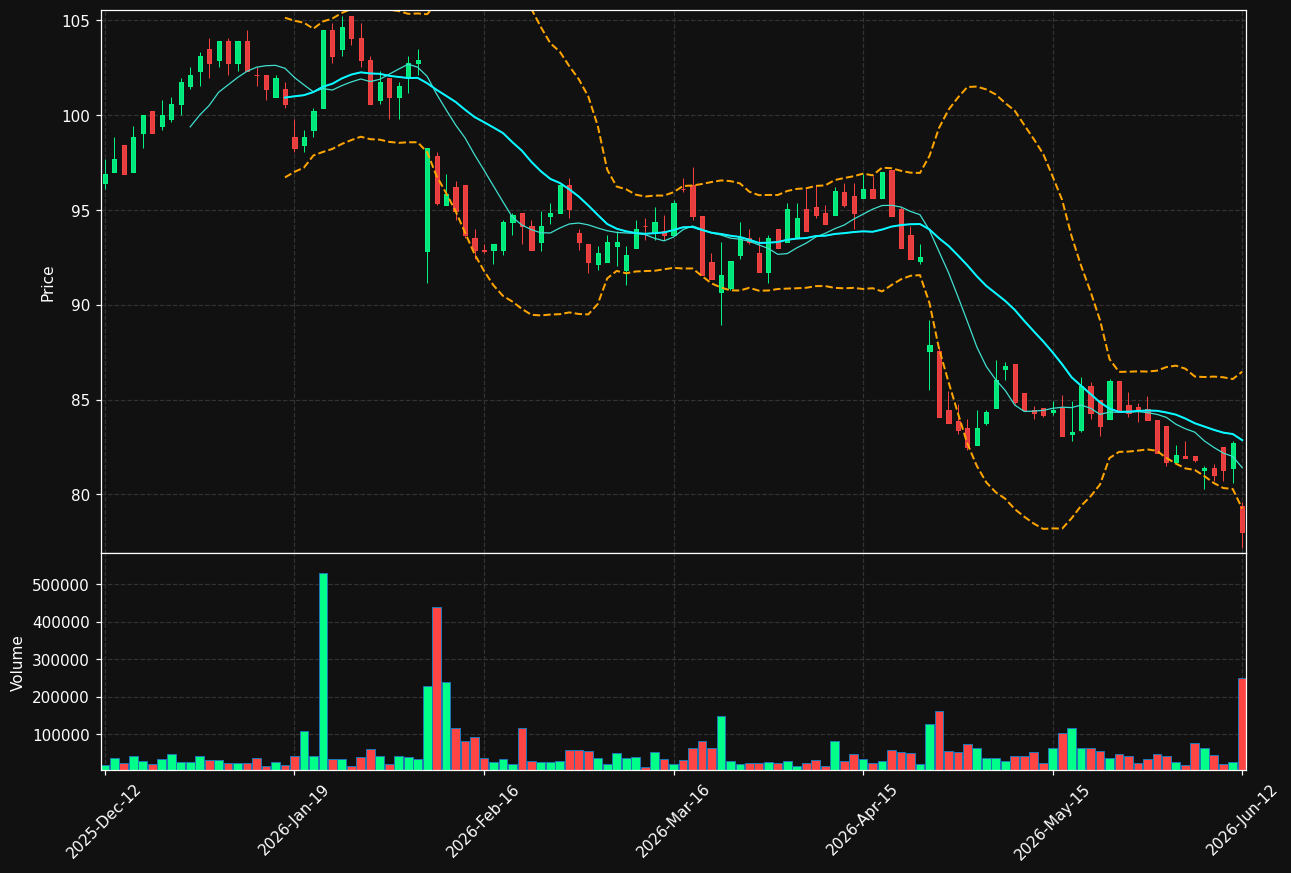
Task: Click the 2025-Dec-12 date label
Action: pos(104,821)
